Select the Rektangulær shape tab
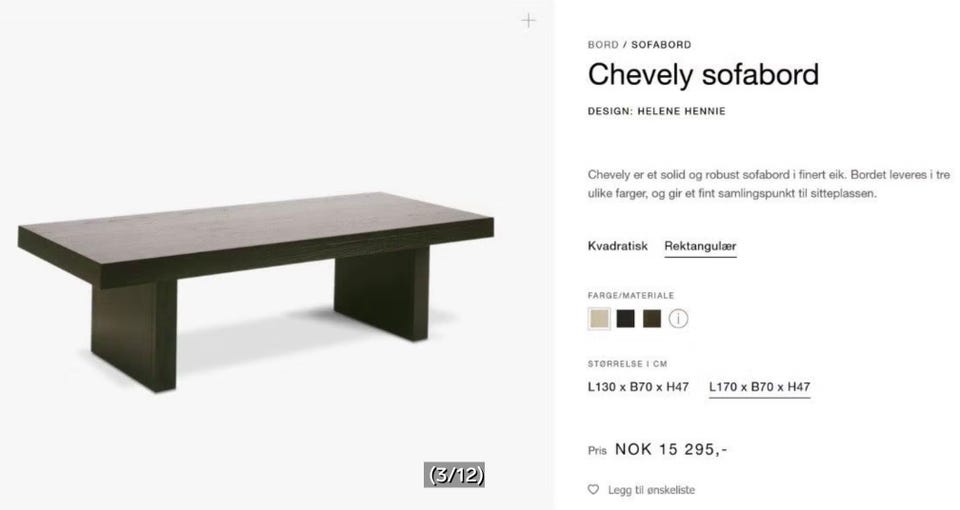The image size is (960, 510). point(700,246)
